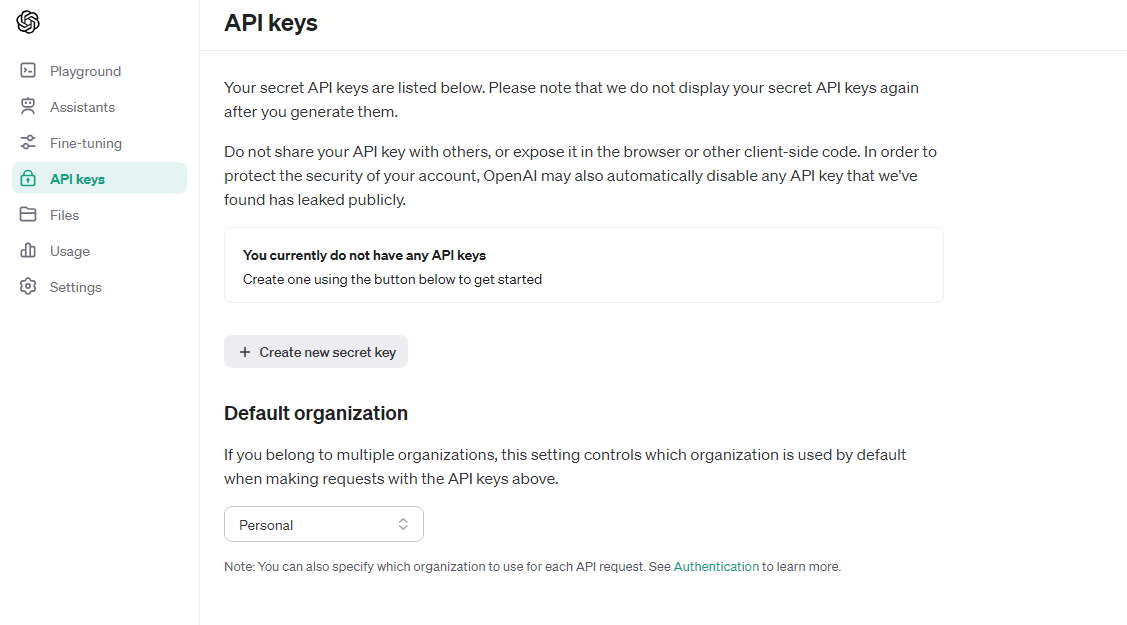The image size is (1127, 625).
Task: Navigate to the Usage page
Action: [x=99, y=250]
